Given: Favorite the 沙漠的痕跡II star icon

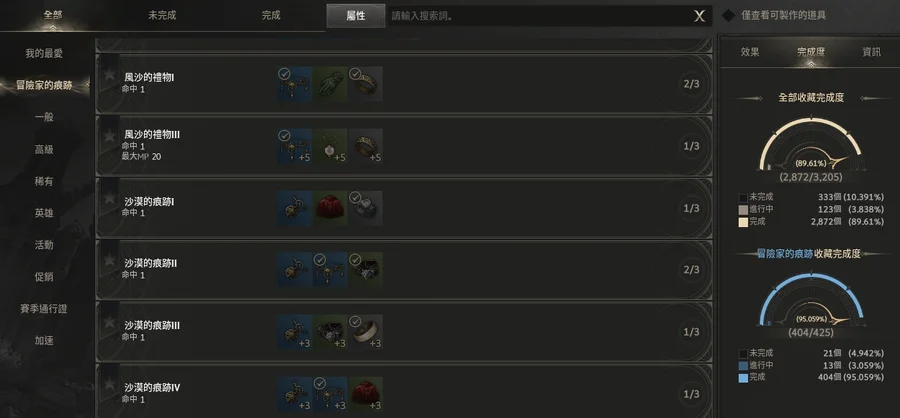Looking at the screenshot, I should tap(108, 261).
